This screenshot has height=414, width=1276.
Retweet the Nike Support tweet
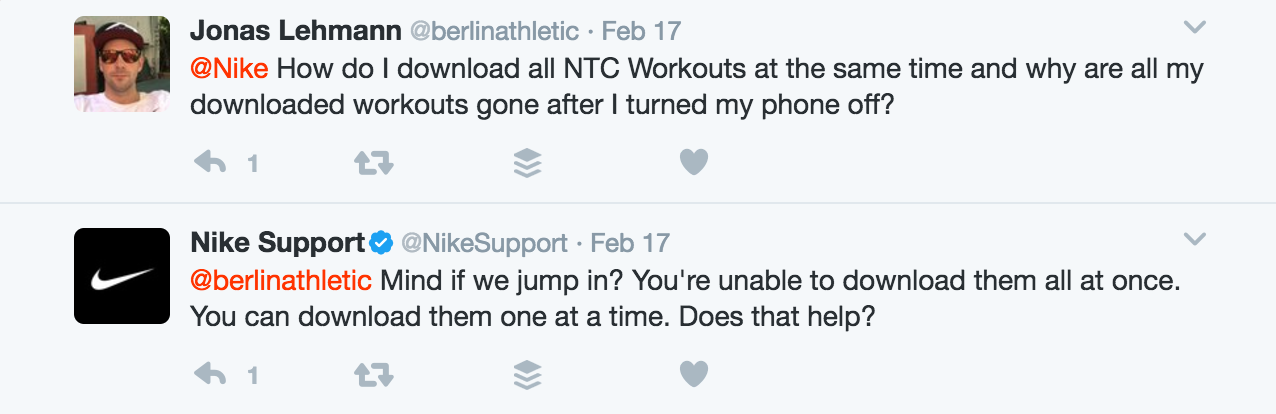[x=374, y=375]
